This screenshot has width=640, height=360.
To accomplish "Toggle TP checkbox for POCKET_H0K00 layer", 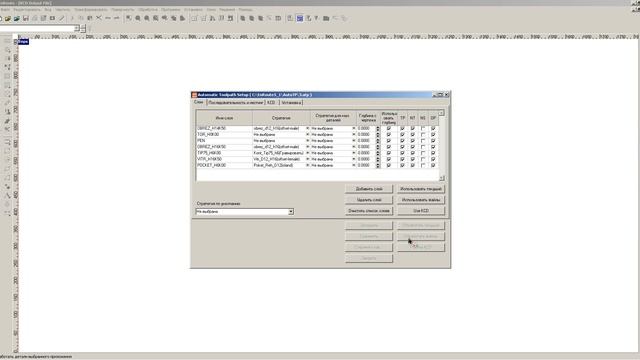I will 402,165.
